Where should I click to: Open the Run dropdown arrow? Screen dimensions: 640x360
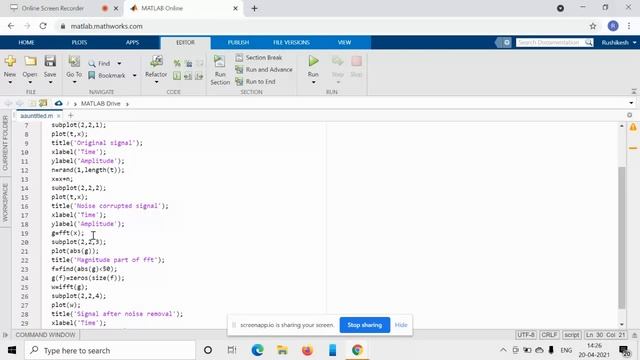pyautogui.click(x=313, y=82)
